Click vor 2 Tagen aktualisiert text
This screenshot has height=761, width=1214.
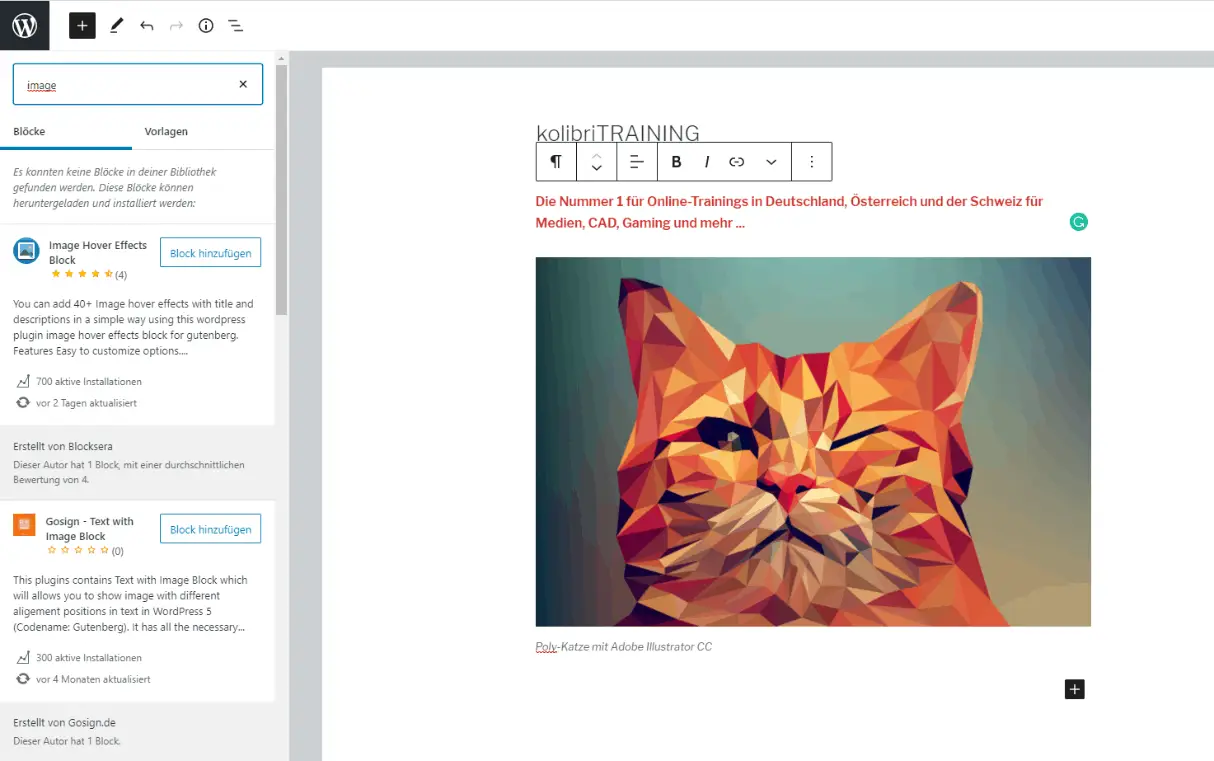tap(86, 403)
